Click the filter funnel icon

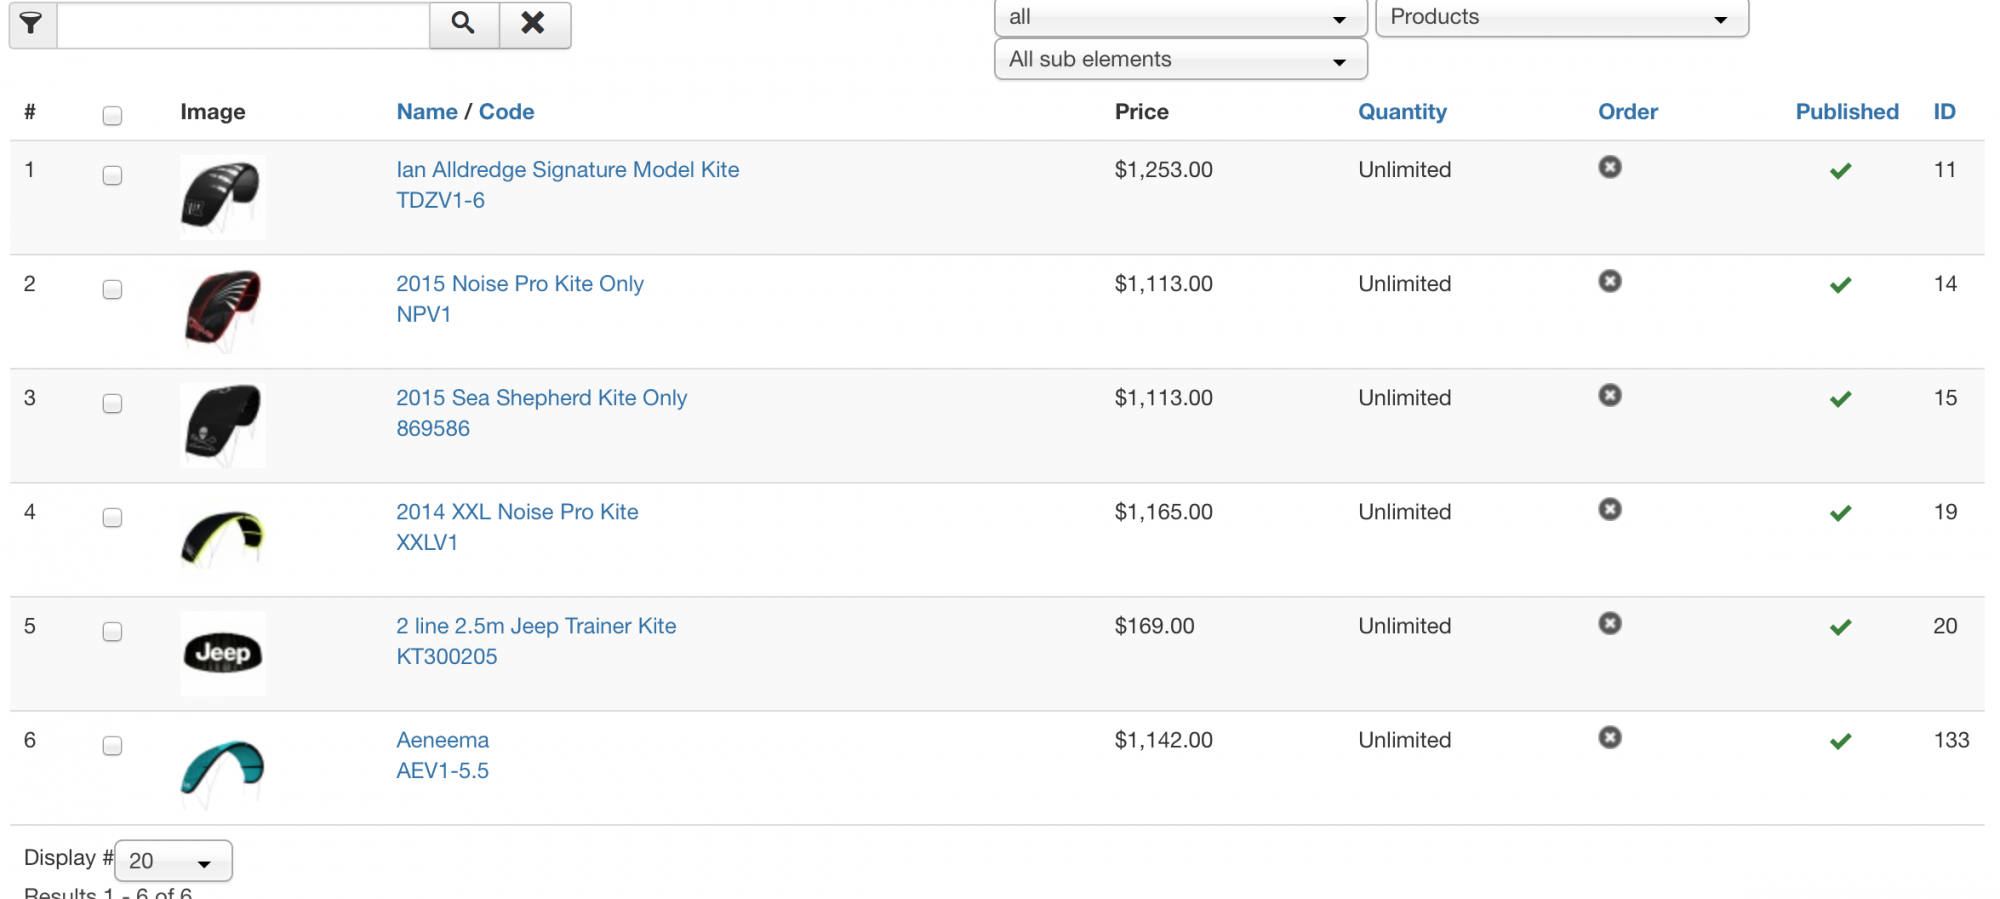pos(32,23)
